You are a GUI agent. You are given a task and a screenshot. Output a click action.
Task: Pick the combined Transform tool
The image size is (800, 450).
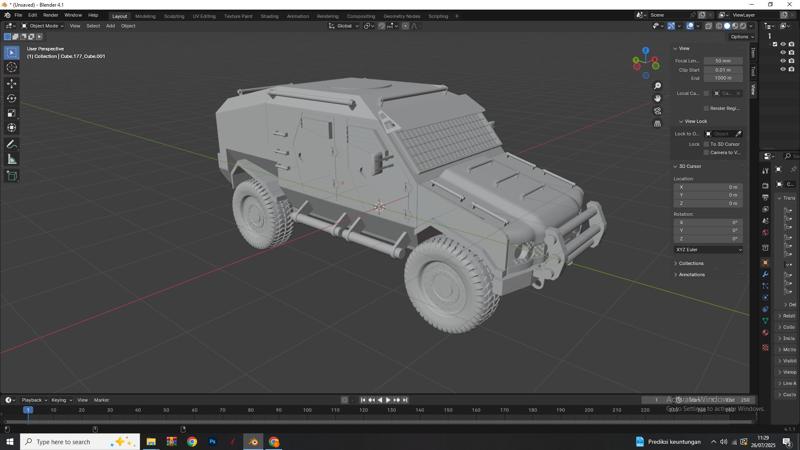click(12, 128)
